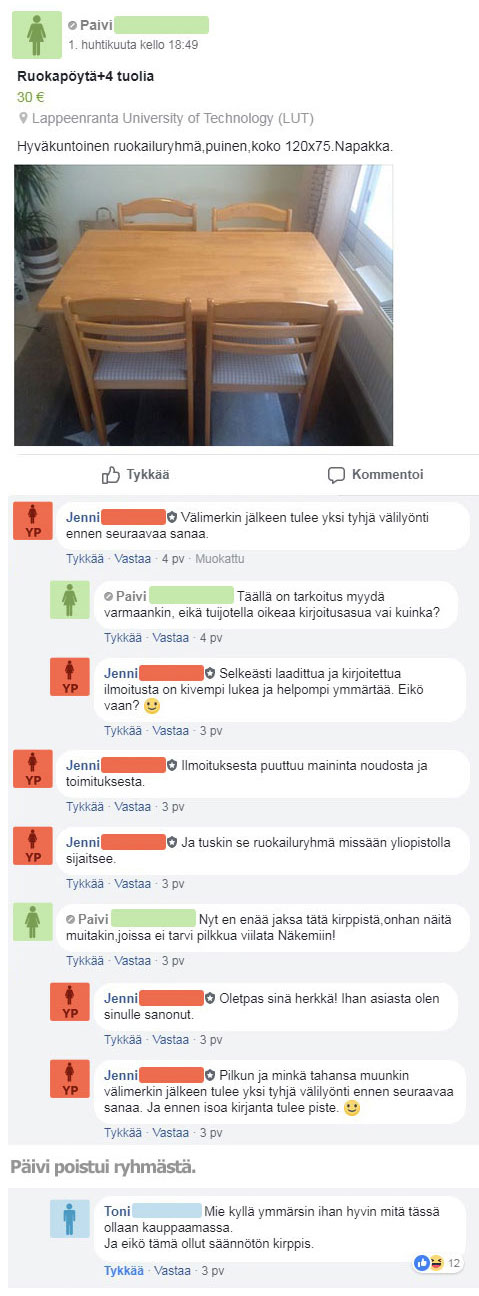
Task: Click the location pin icon beside LUT
Action: (23, 118)
